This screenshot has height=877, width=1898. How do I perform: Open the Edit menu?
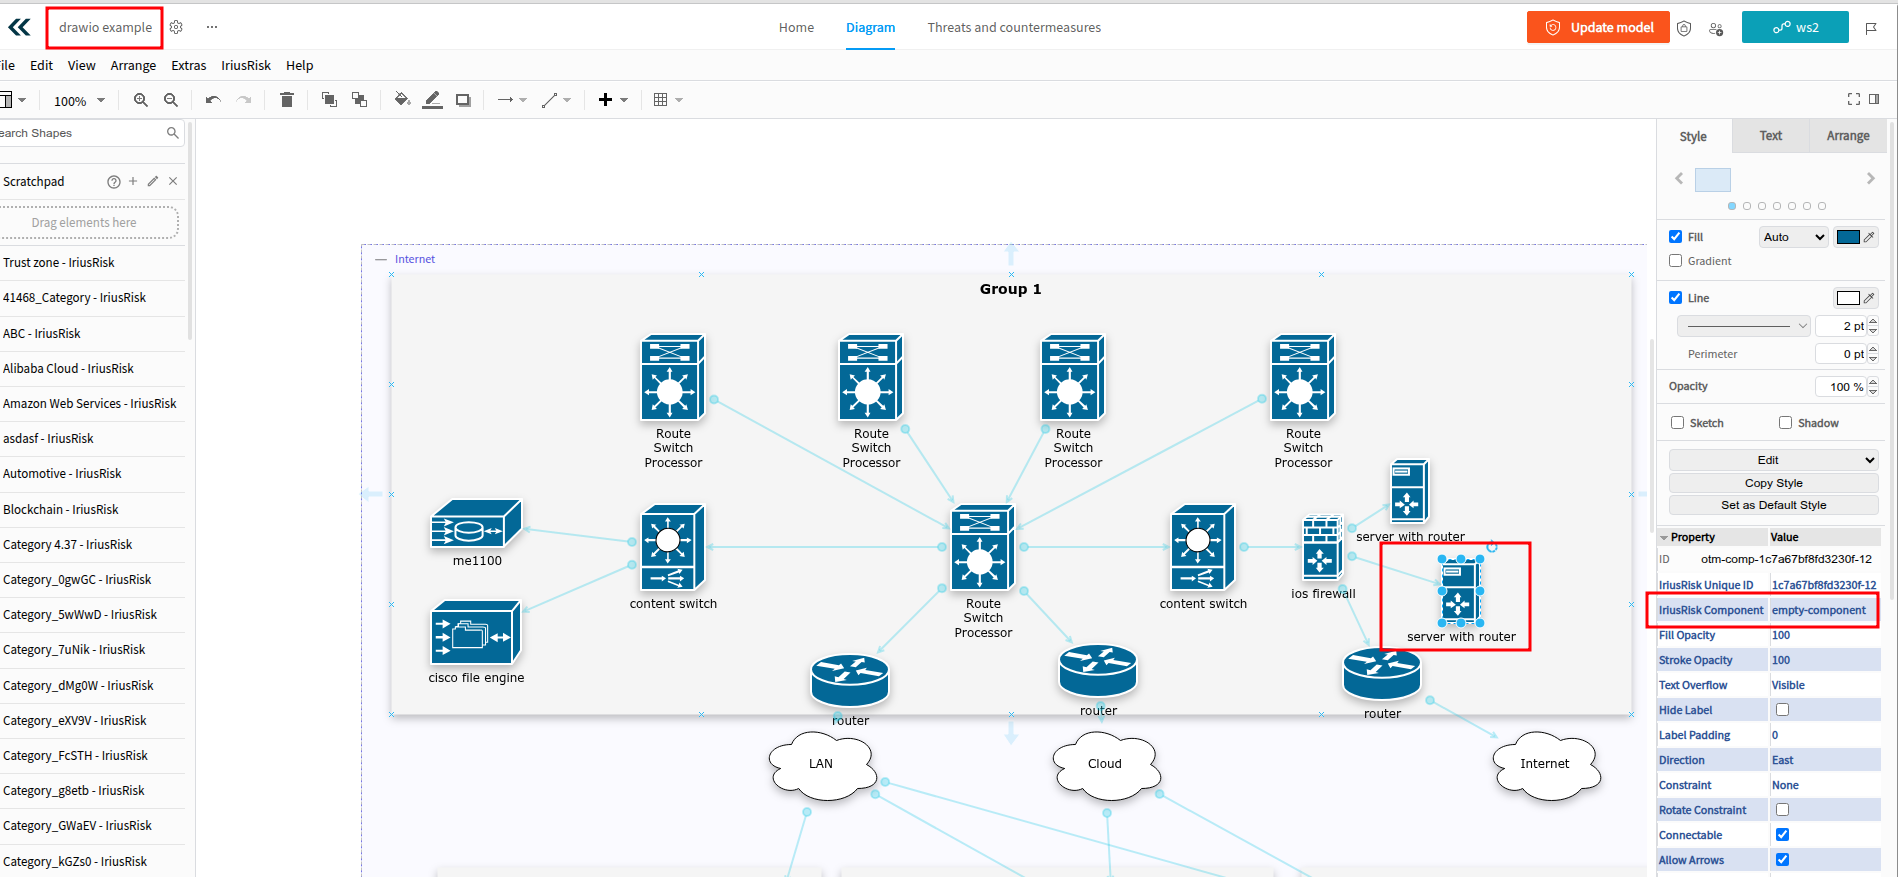pos(41,66)
